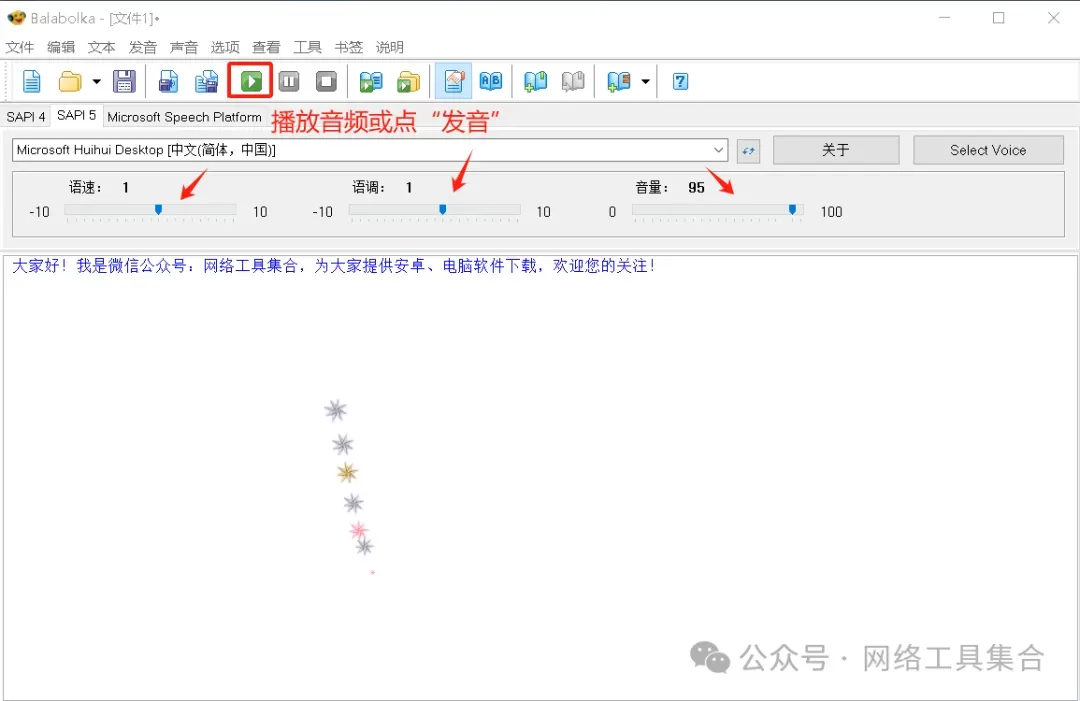
Task: Click the Select Voice button
Action: tap(988, 150)
